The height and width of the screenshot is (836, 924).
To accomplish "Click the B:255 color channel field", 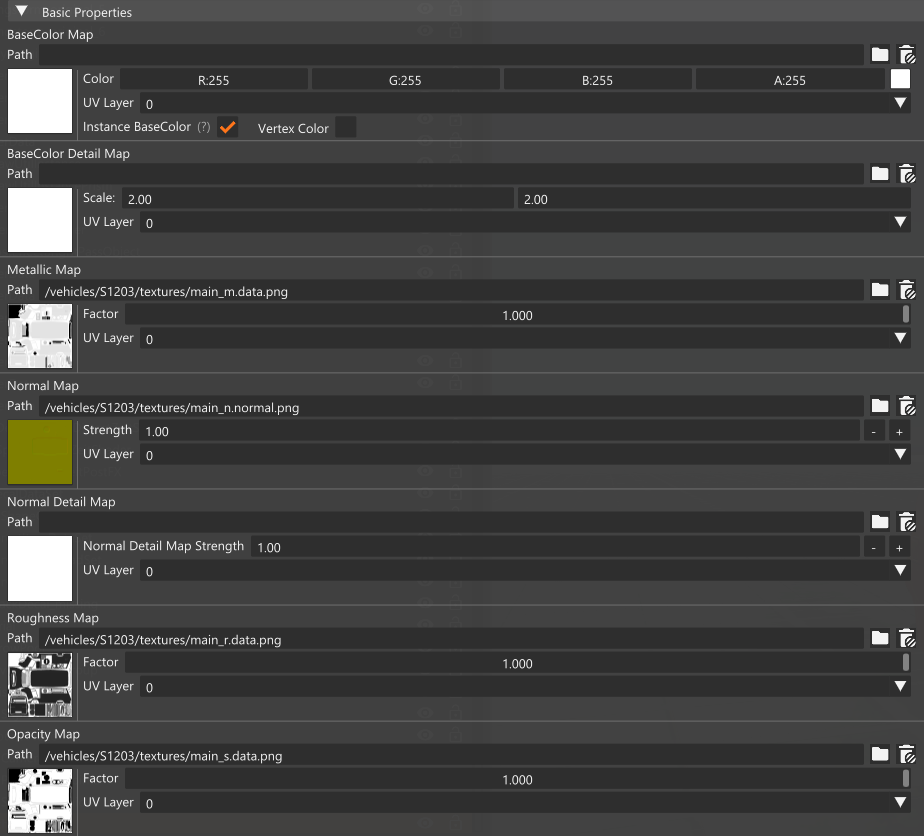I will pyautogui.click(x=598, y=80).
